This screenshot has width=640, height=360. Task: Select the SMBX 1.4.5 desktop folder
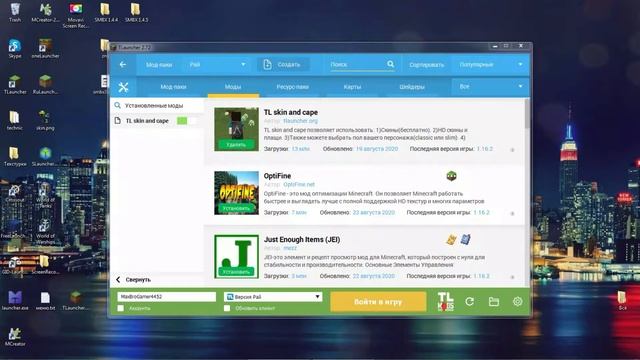[136, 13]
